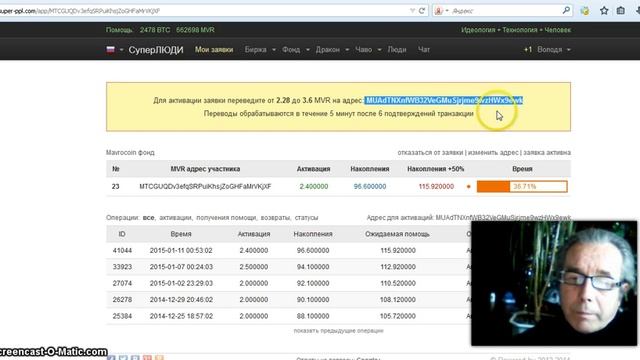Screen dimensions: 640x360
Task: Click savings value 88.100000
Action: coord(313,316)
